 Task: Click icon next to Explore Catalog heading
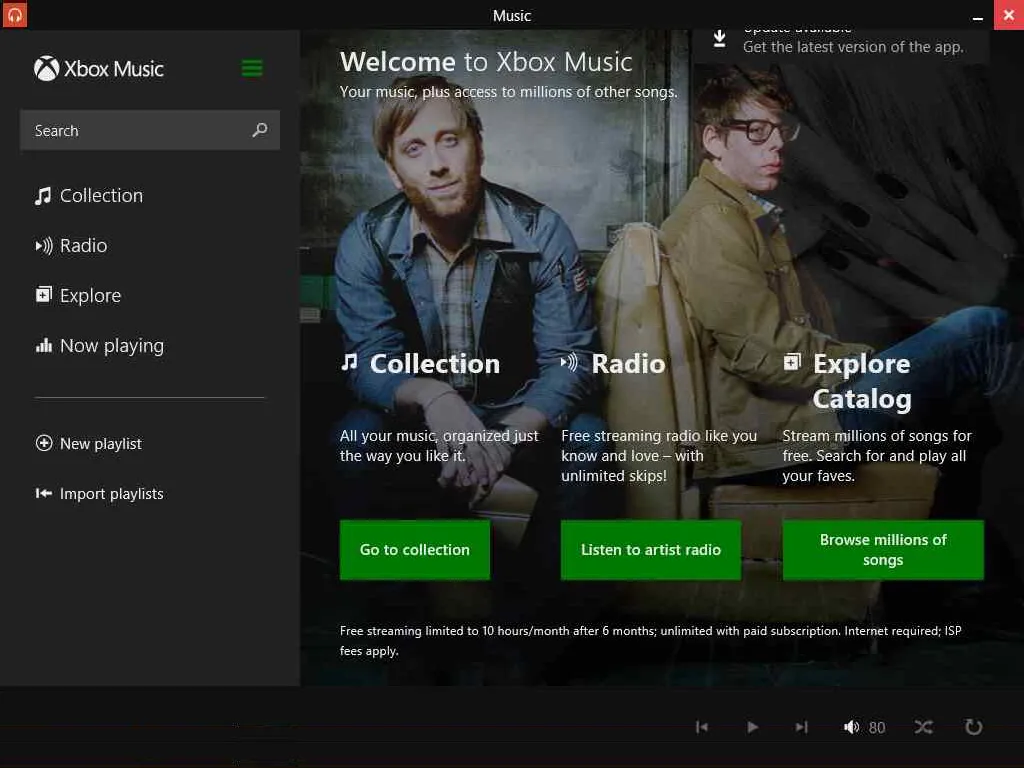(792, 361)
